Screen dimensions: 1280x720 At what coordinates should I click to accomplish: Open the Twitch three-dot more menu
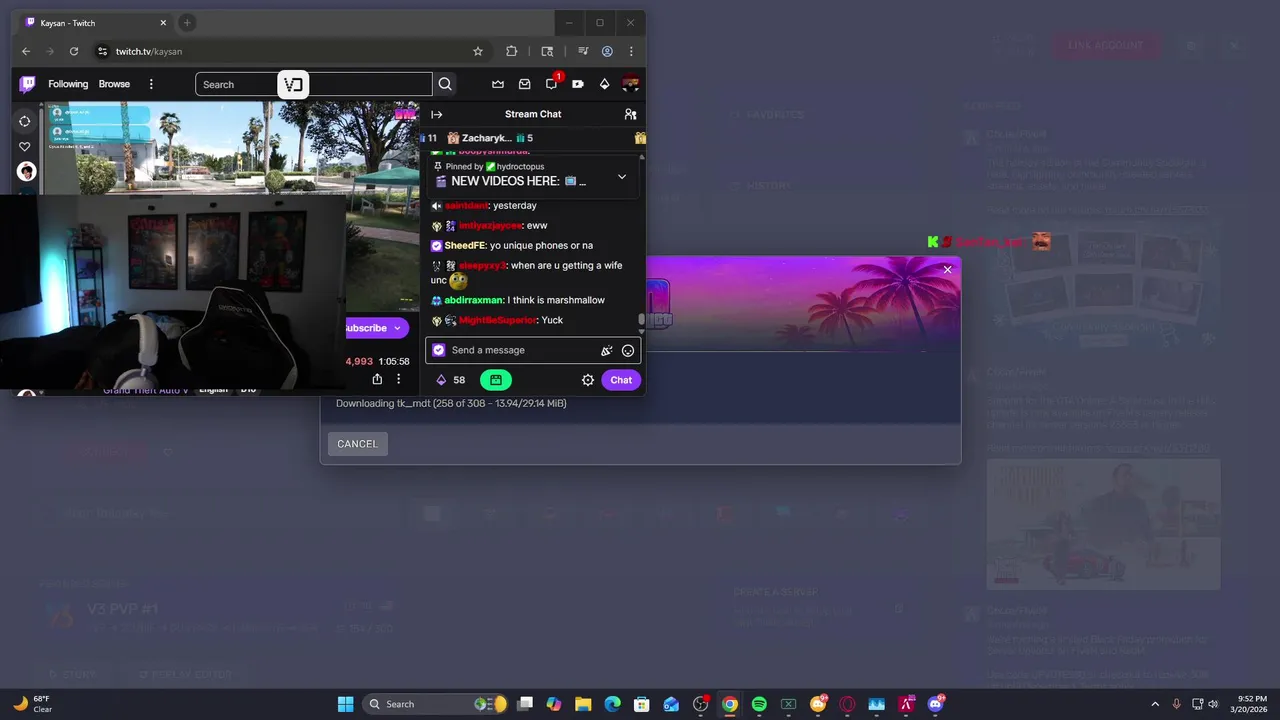(x=151, y=84)
